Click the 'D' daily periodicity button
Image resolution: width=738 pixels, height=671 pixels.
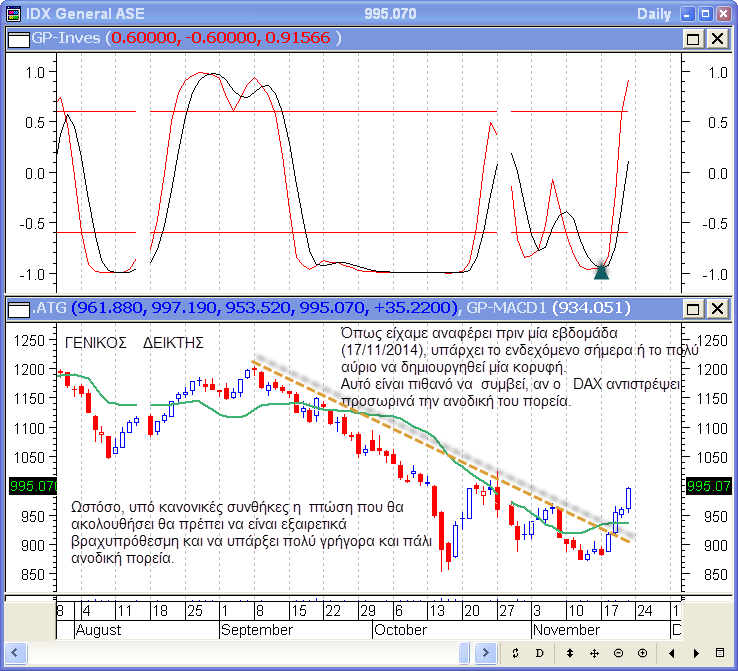(x=538, y=653)
